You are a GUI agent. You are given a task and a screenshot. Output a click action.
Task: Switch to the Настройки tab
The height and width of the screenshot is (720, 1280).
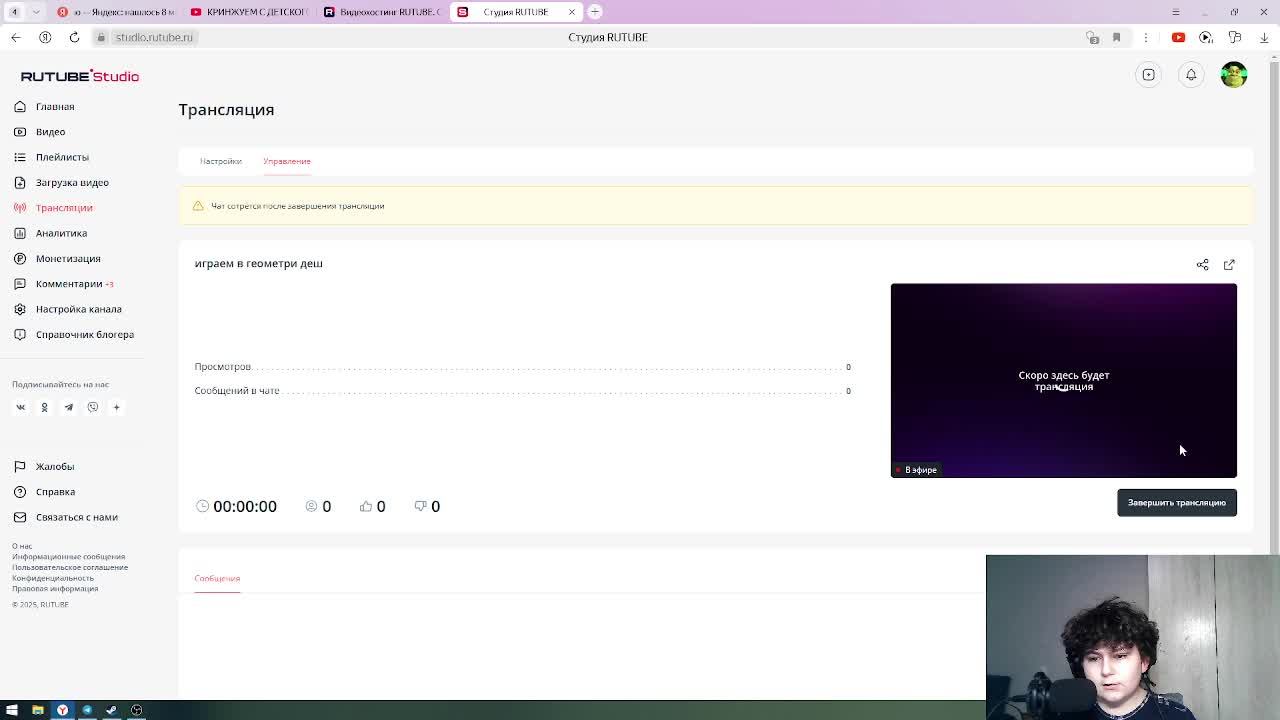pyautogui.click(x=221, y=161)
